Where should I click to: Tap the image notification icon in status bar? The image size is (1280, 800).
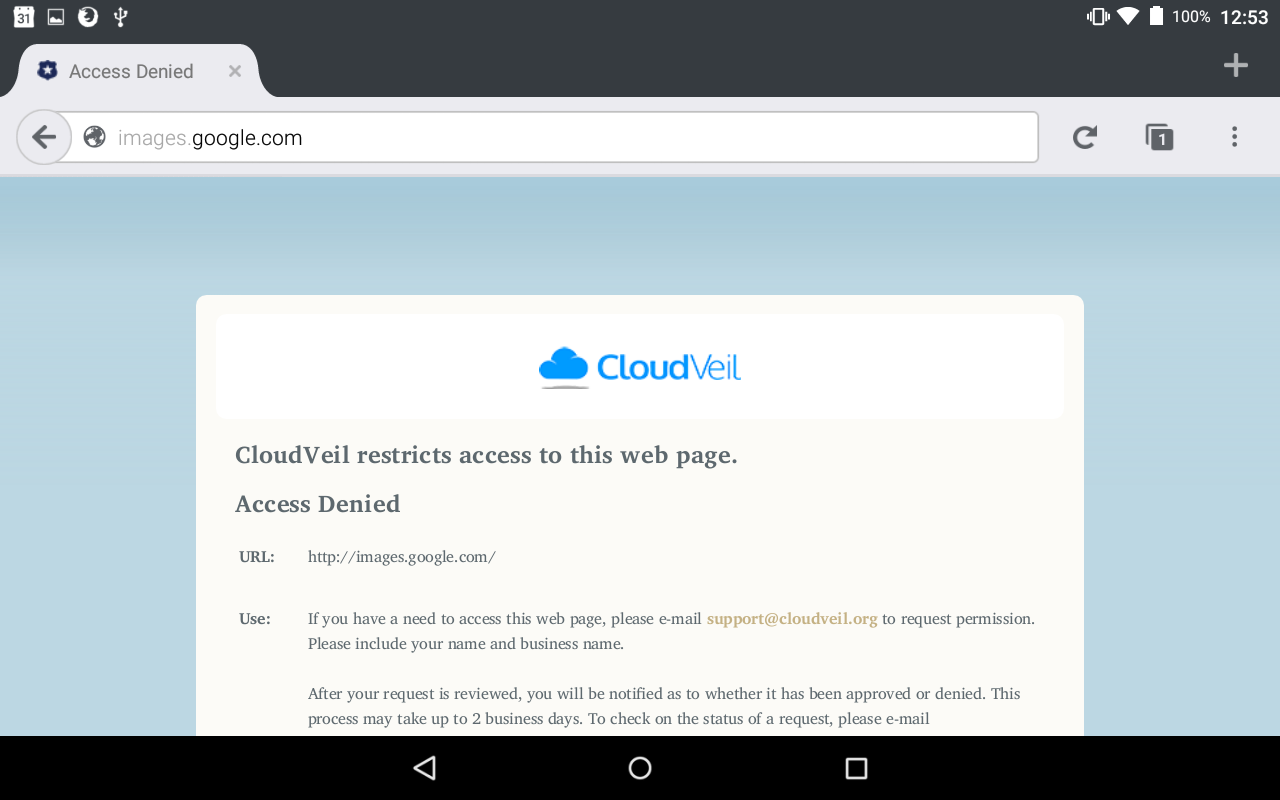pyautogui.click(x=56, y=16)
